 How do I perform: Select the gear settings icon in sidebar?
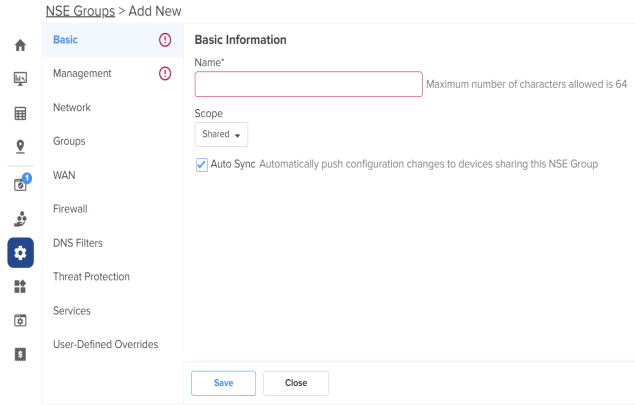[x=20, y=253]
